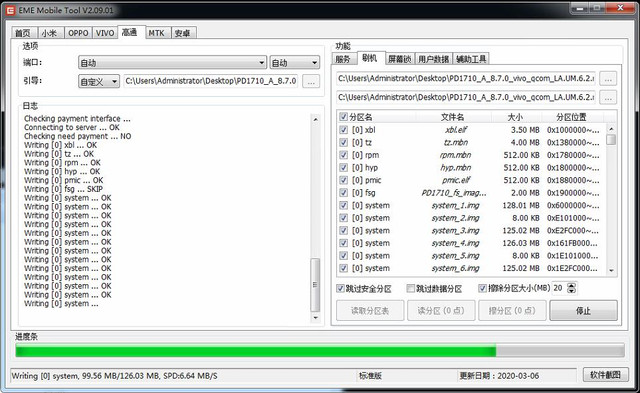
Task: Expand the 引导 自定义 dropdown
Action: pyautogui.click(x=99, y=82)
